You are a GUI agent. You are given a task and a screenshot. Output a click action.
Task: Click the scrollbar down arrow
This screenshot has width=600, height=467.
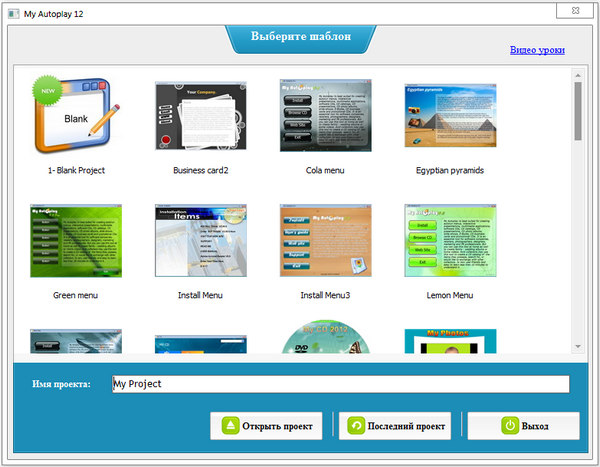578,346
